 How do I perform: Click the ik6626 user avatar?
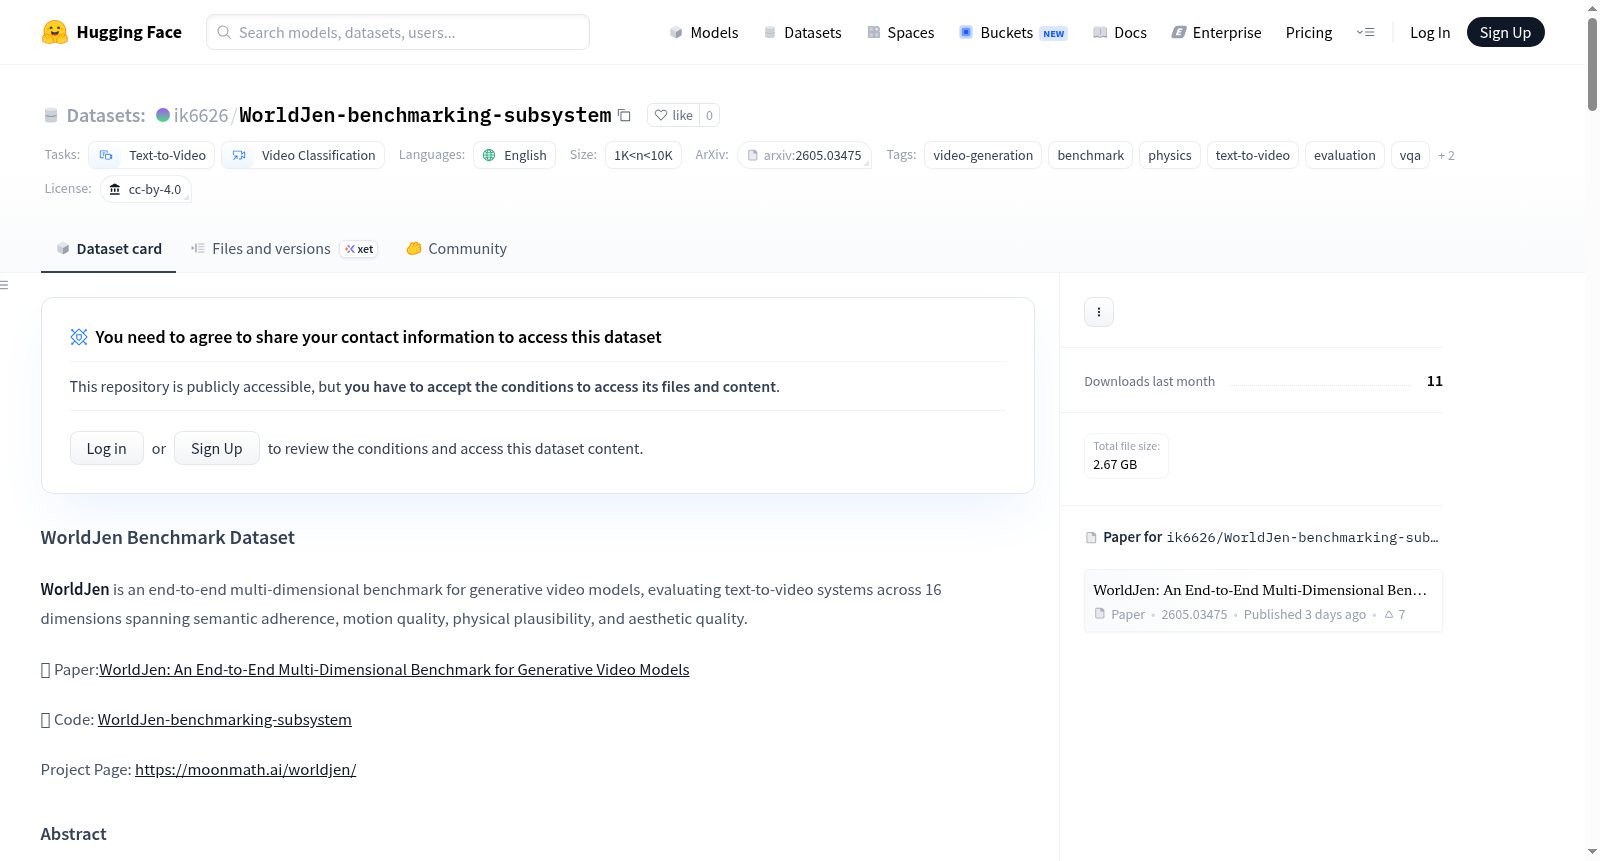point(163,115)
